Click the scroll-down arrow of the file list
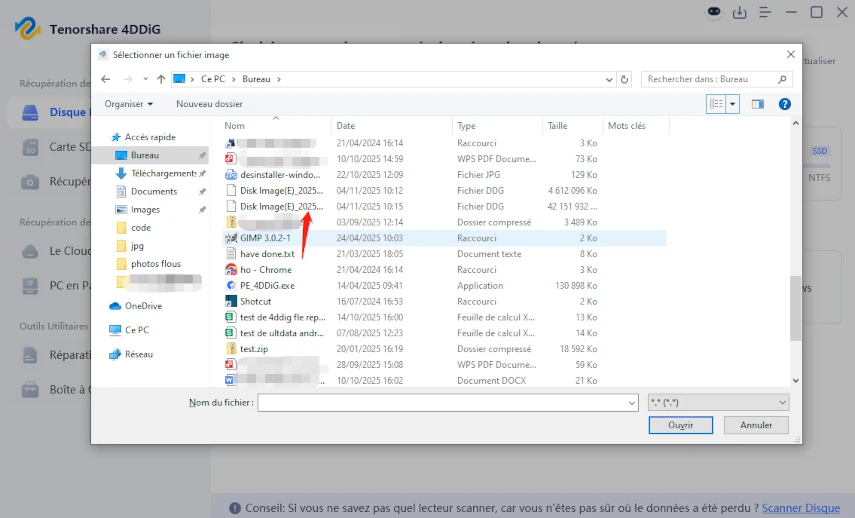 pos(795,381)
